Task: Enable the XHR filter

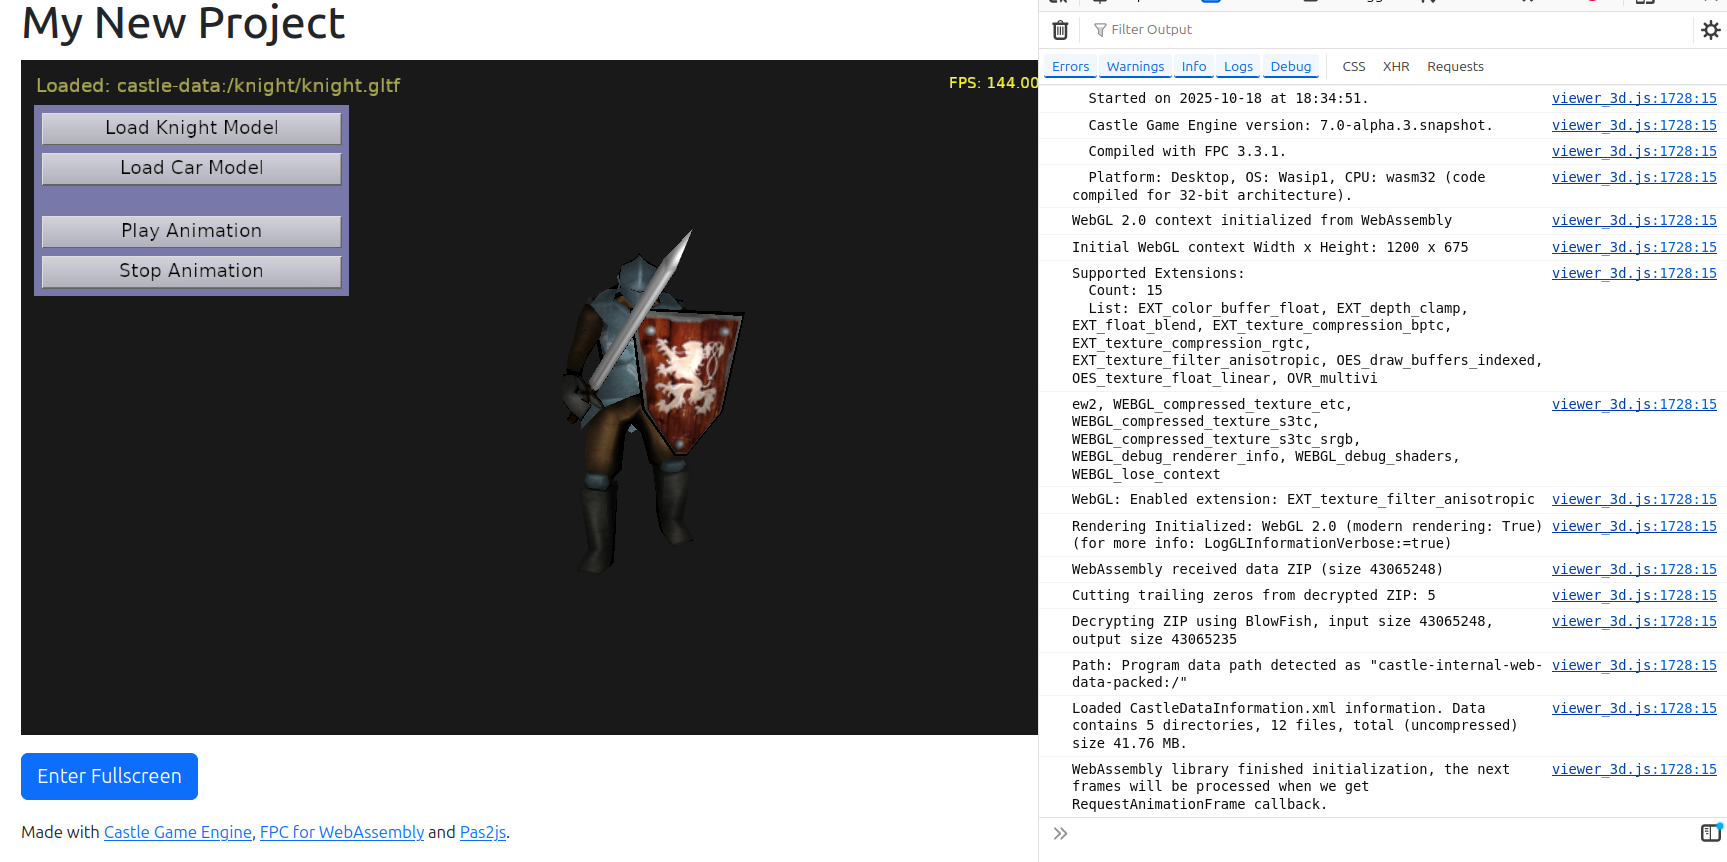Action: [1395, 67]
